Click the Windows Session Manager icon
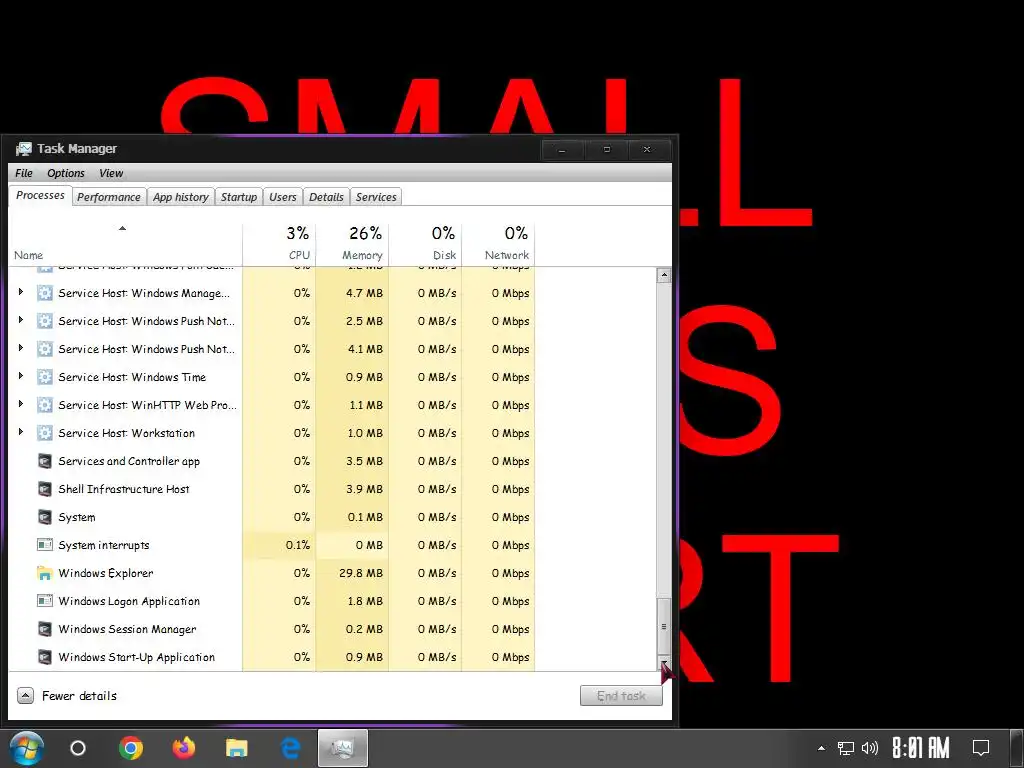Image resolution: width=1024 pixels, height=768 pixels. click(44, 630)
